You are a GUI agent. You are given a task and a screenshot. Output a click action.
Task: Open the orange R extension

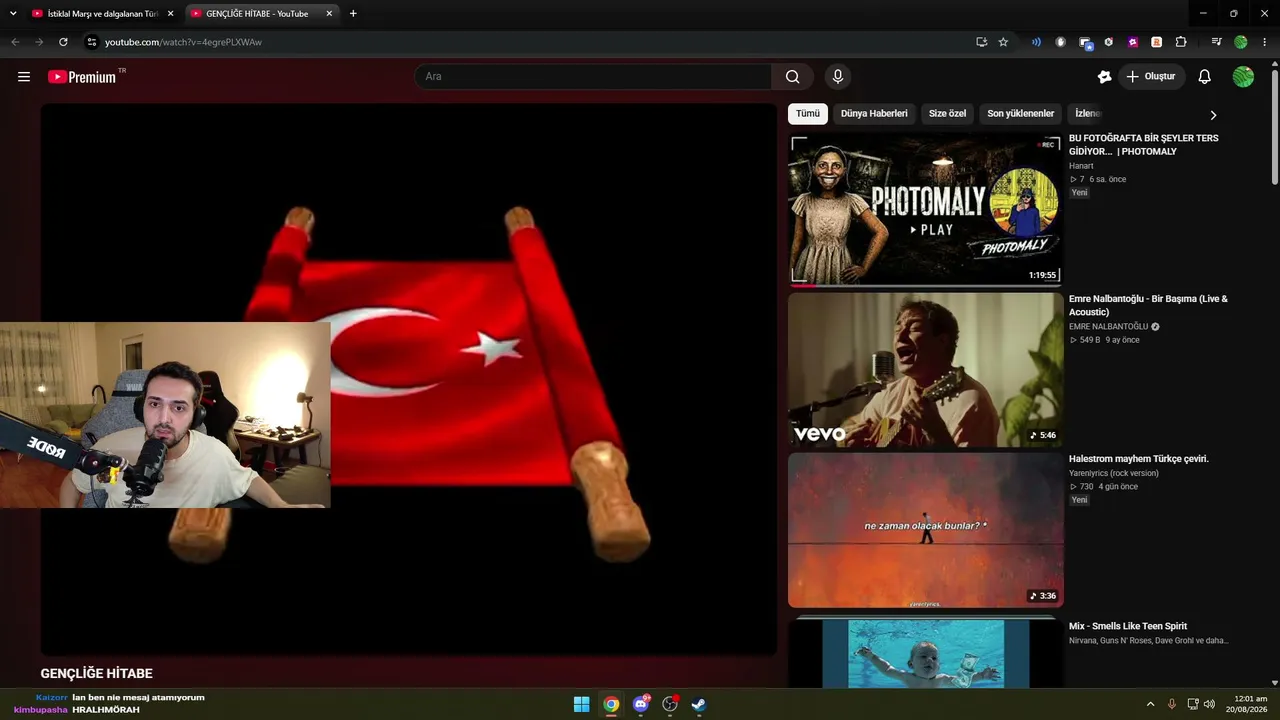[x=1157, y=42]
